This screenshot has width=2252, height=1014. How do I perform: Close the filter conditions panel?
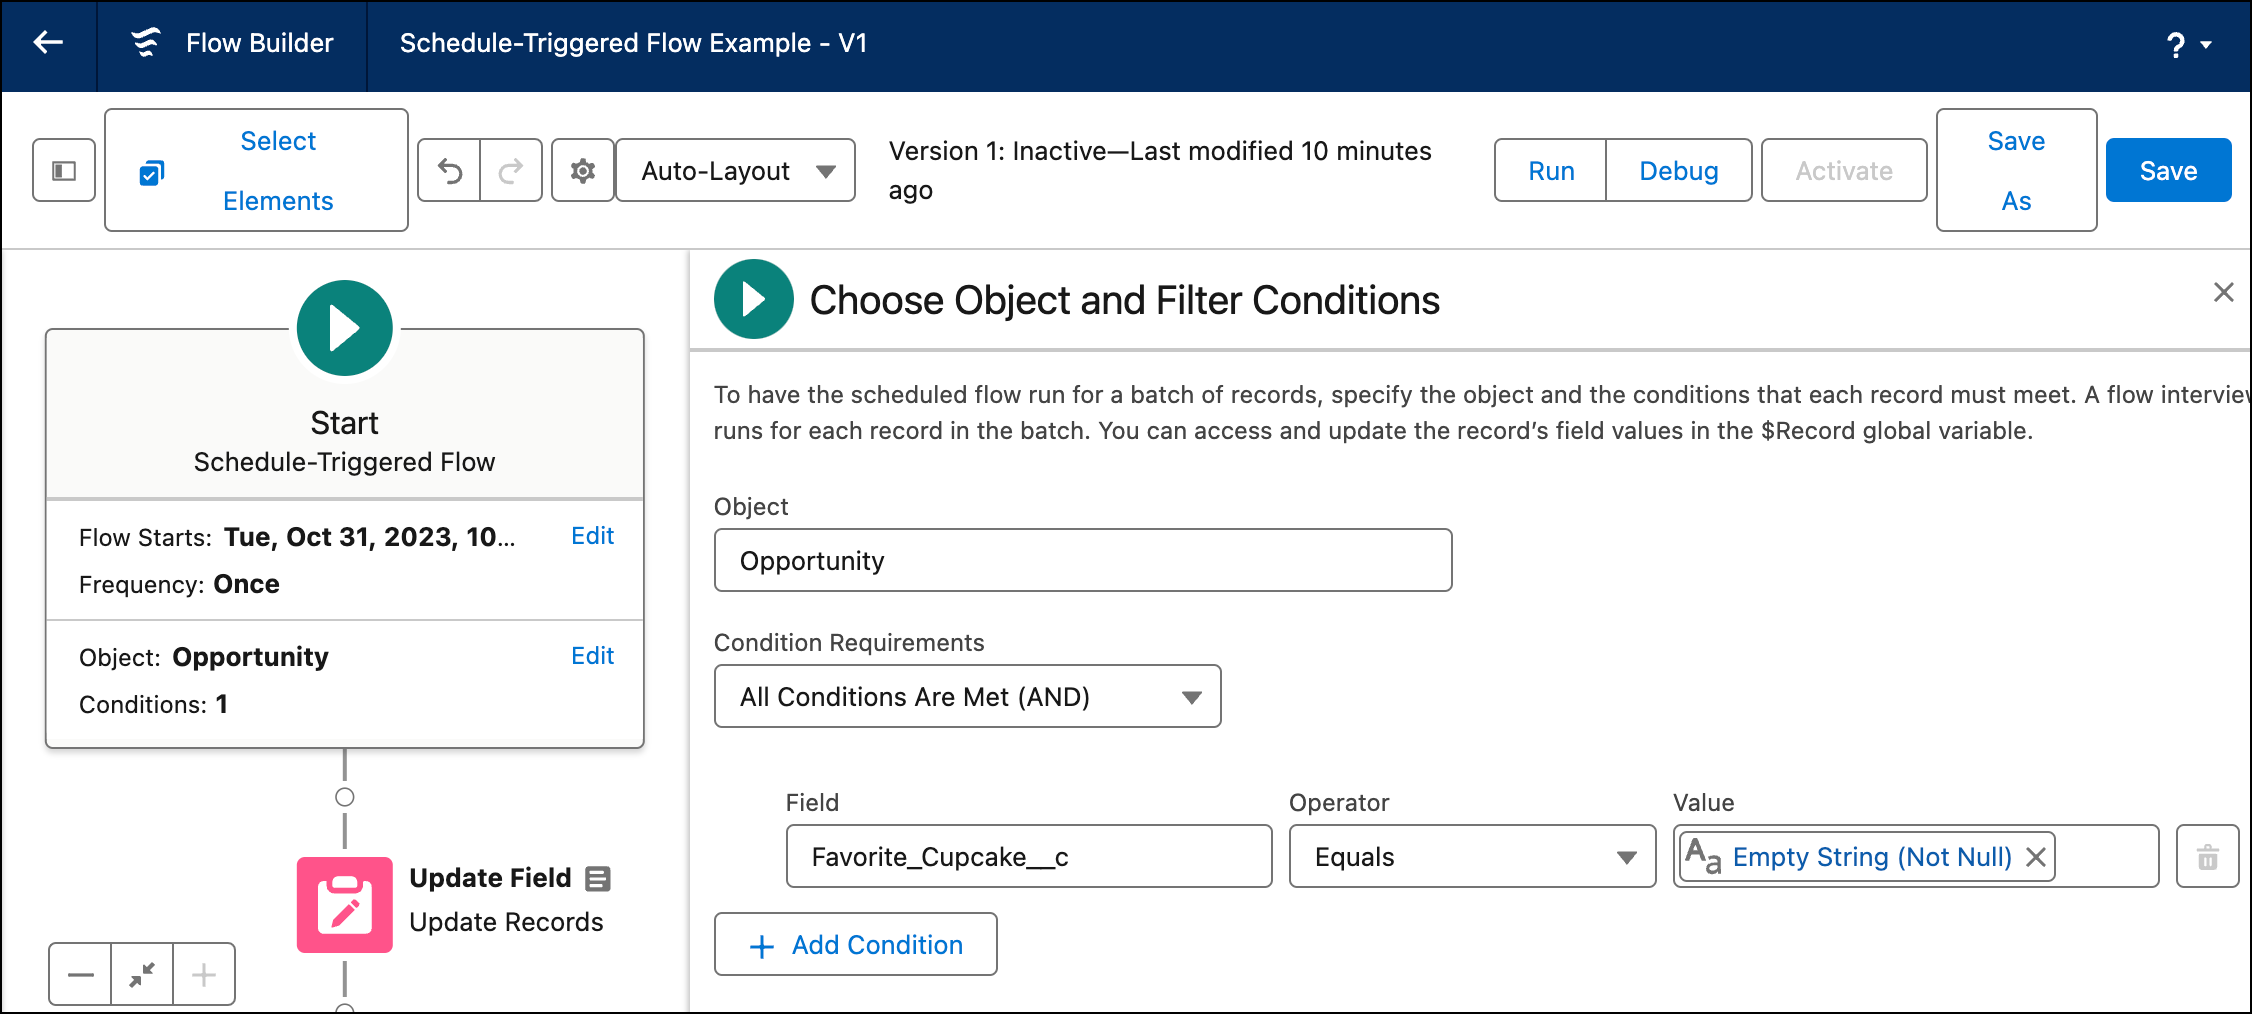point(2223,292)
